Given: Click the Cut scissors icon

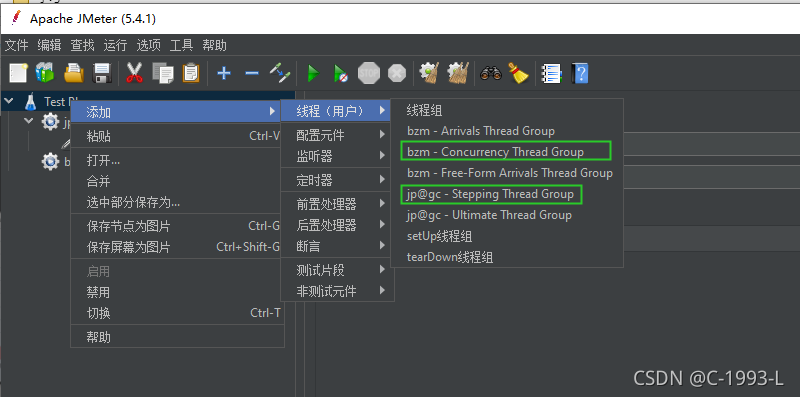Looking at the screenshot, I should tap(134, 73).
